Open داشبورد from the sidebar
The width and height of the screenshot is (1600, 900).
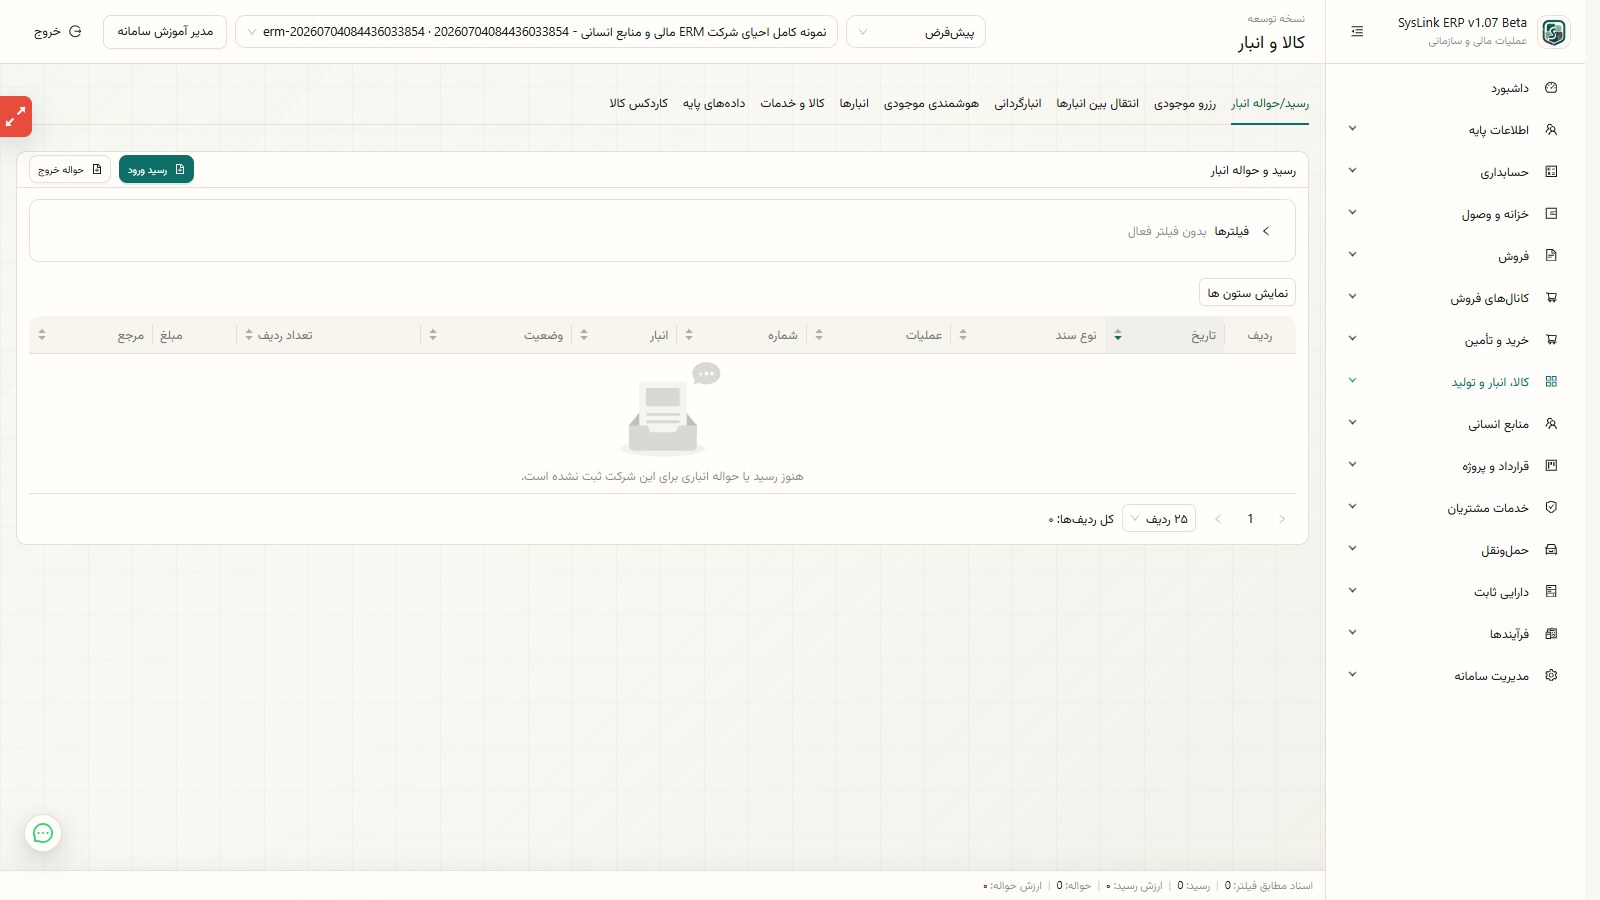(1509, 88)
